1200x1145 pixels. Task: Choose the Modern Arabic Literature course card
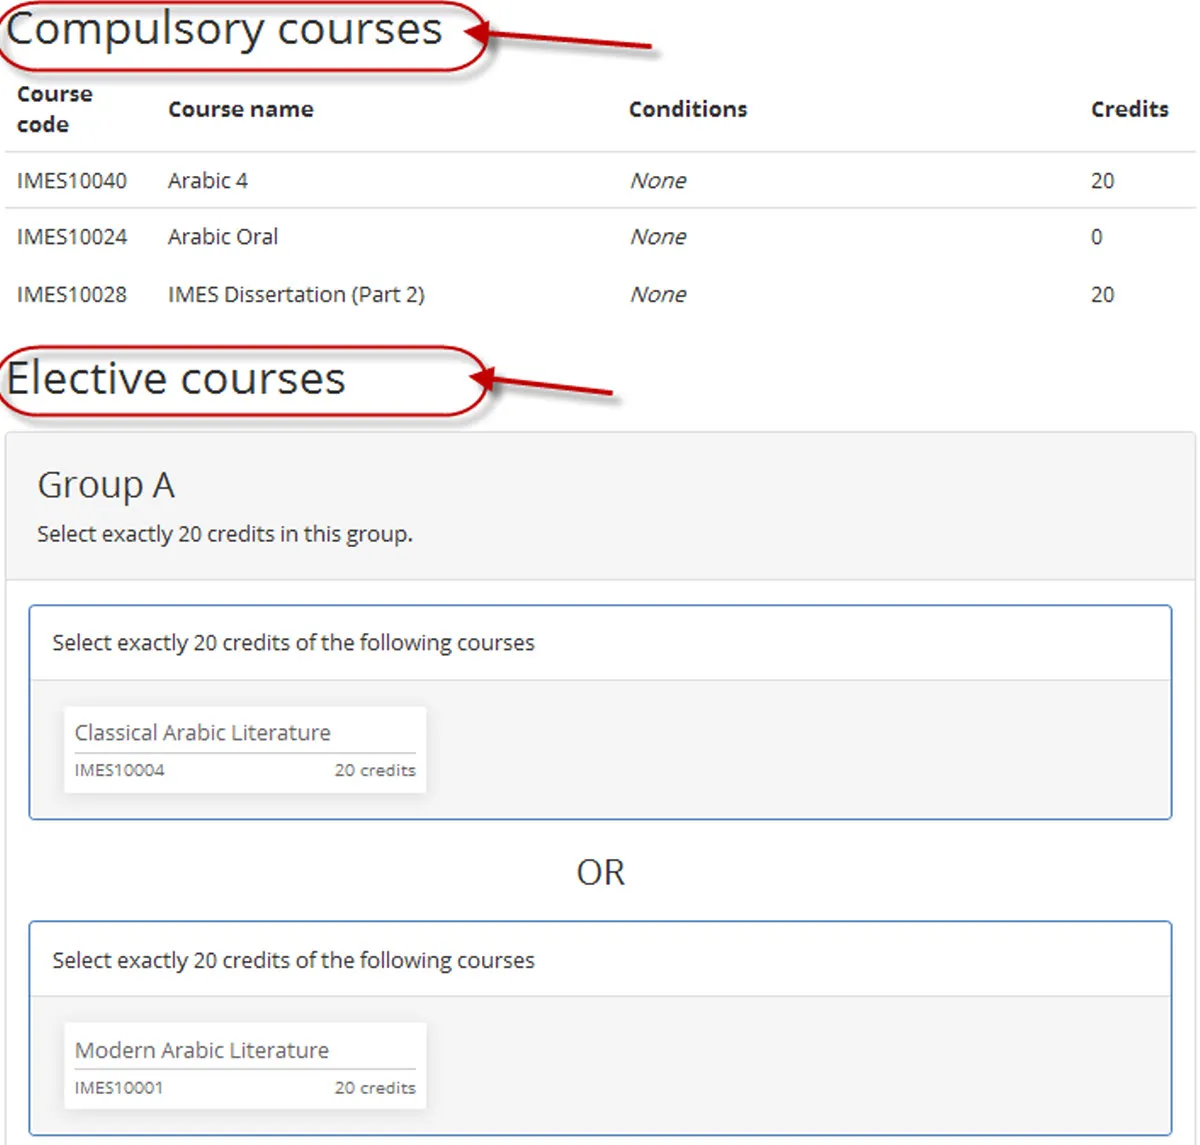245,1065
